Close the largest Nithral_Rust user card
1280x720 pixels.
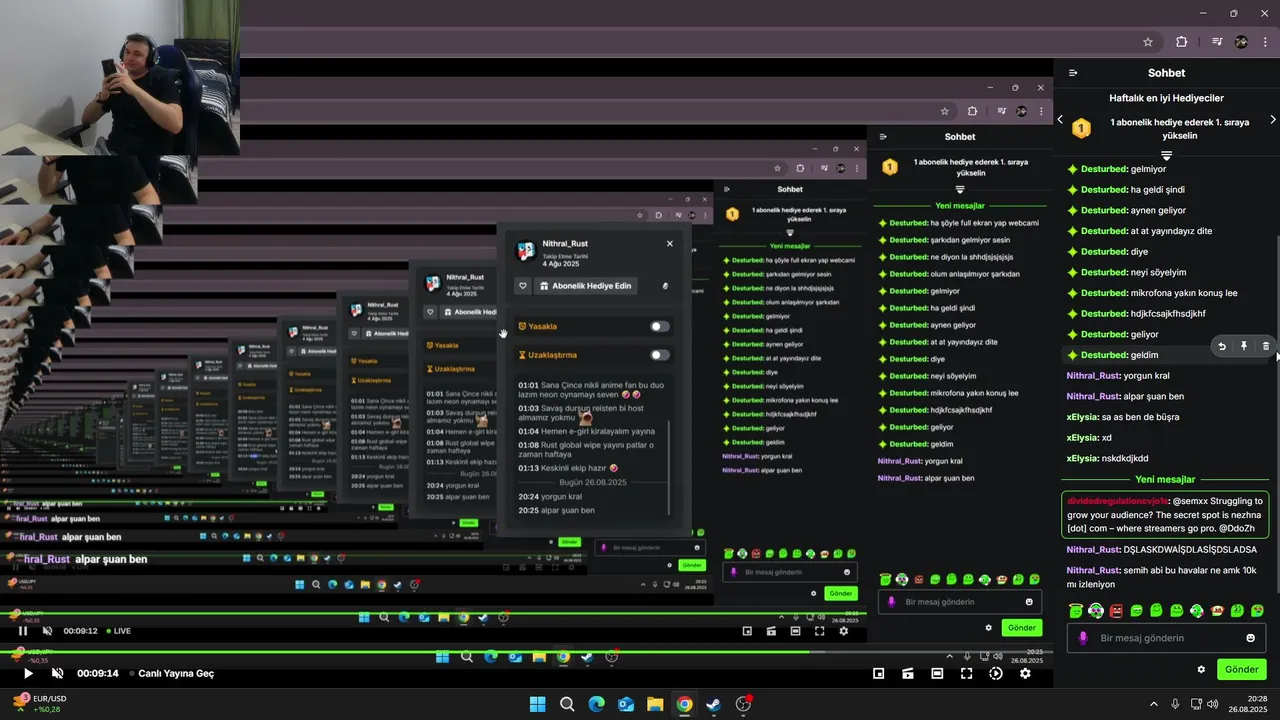click(x=670, y=244)
